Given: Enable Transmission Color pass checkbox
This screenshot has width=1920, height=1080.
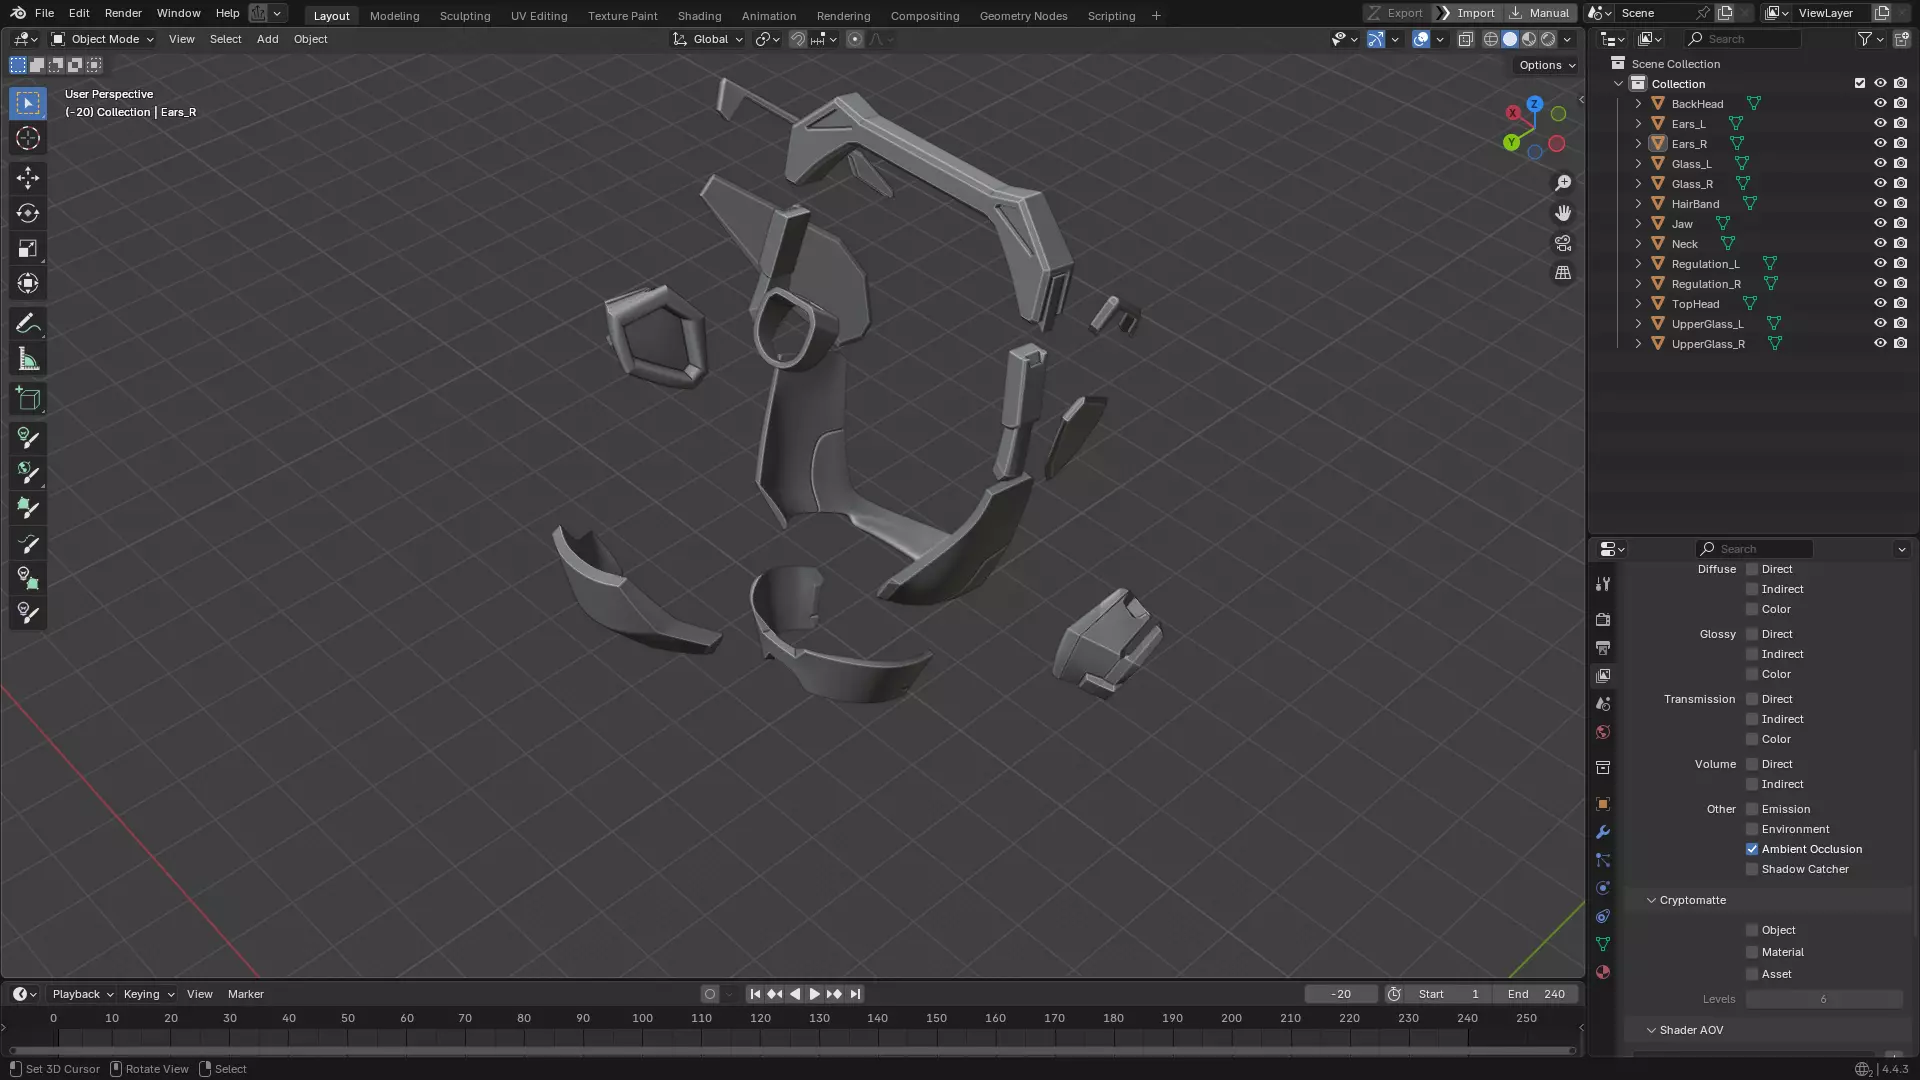Looking at the screenshot, I should tap(1752, 739).
